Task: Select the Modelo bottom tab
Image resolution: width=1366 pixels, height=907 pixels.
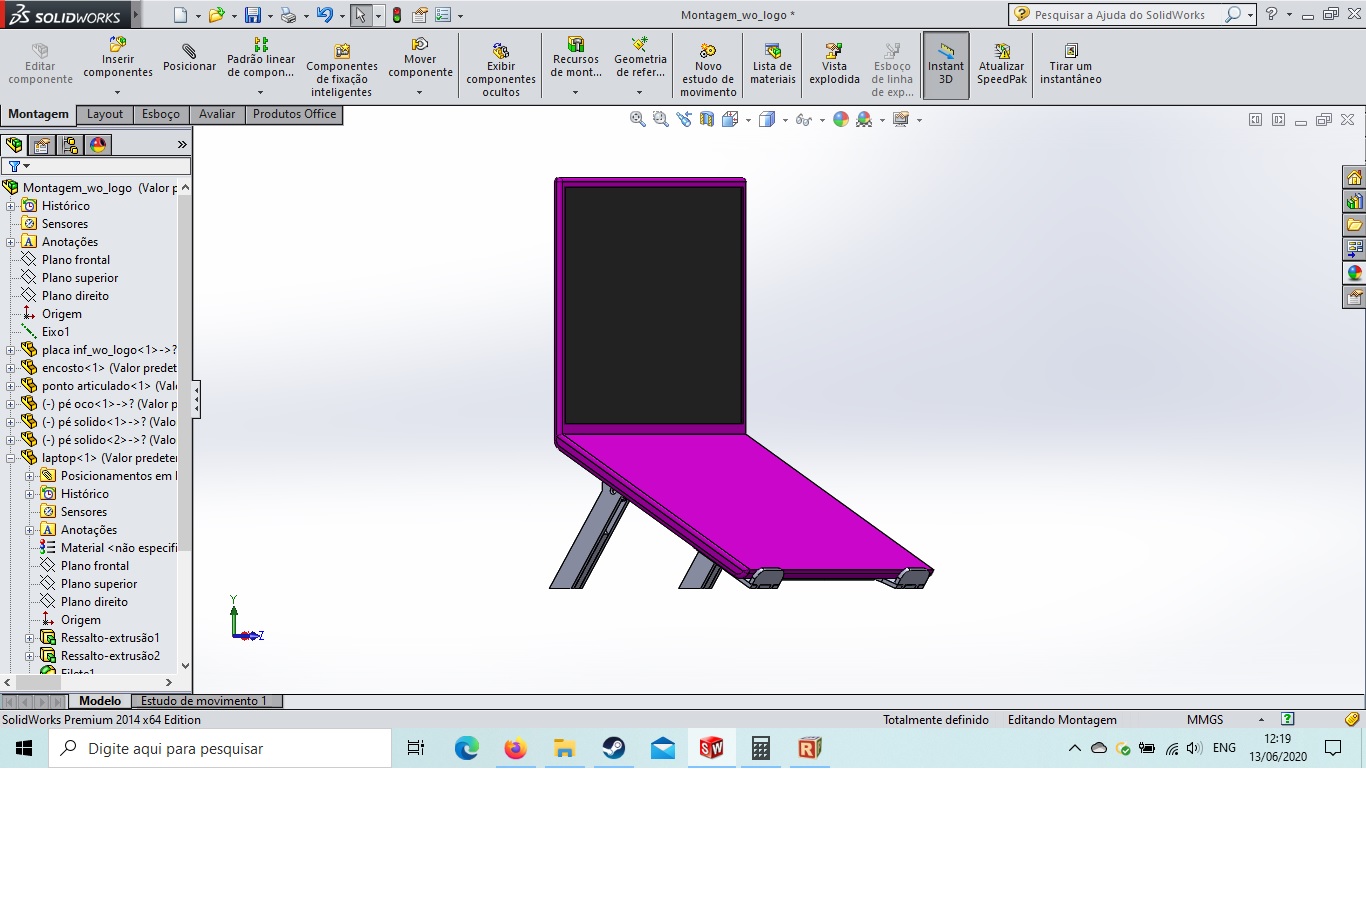Action: click(100, 701)
